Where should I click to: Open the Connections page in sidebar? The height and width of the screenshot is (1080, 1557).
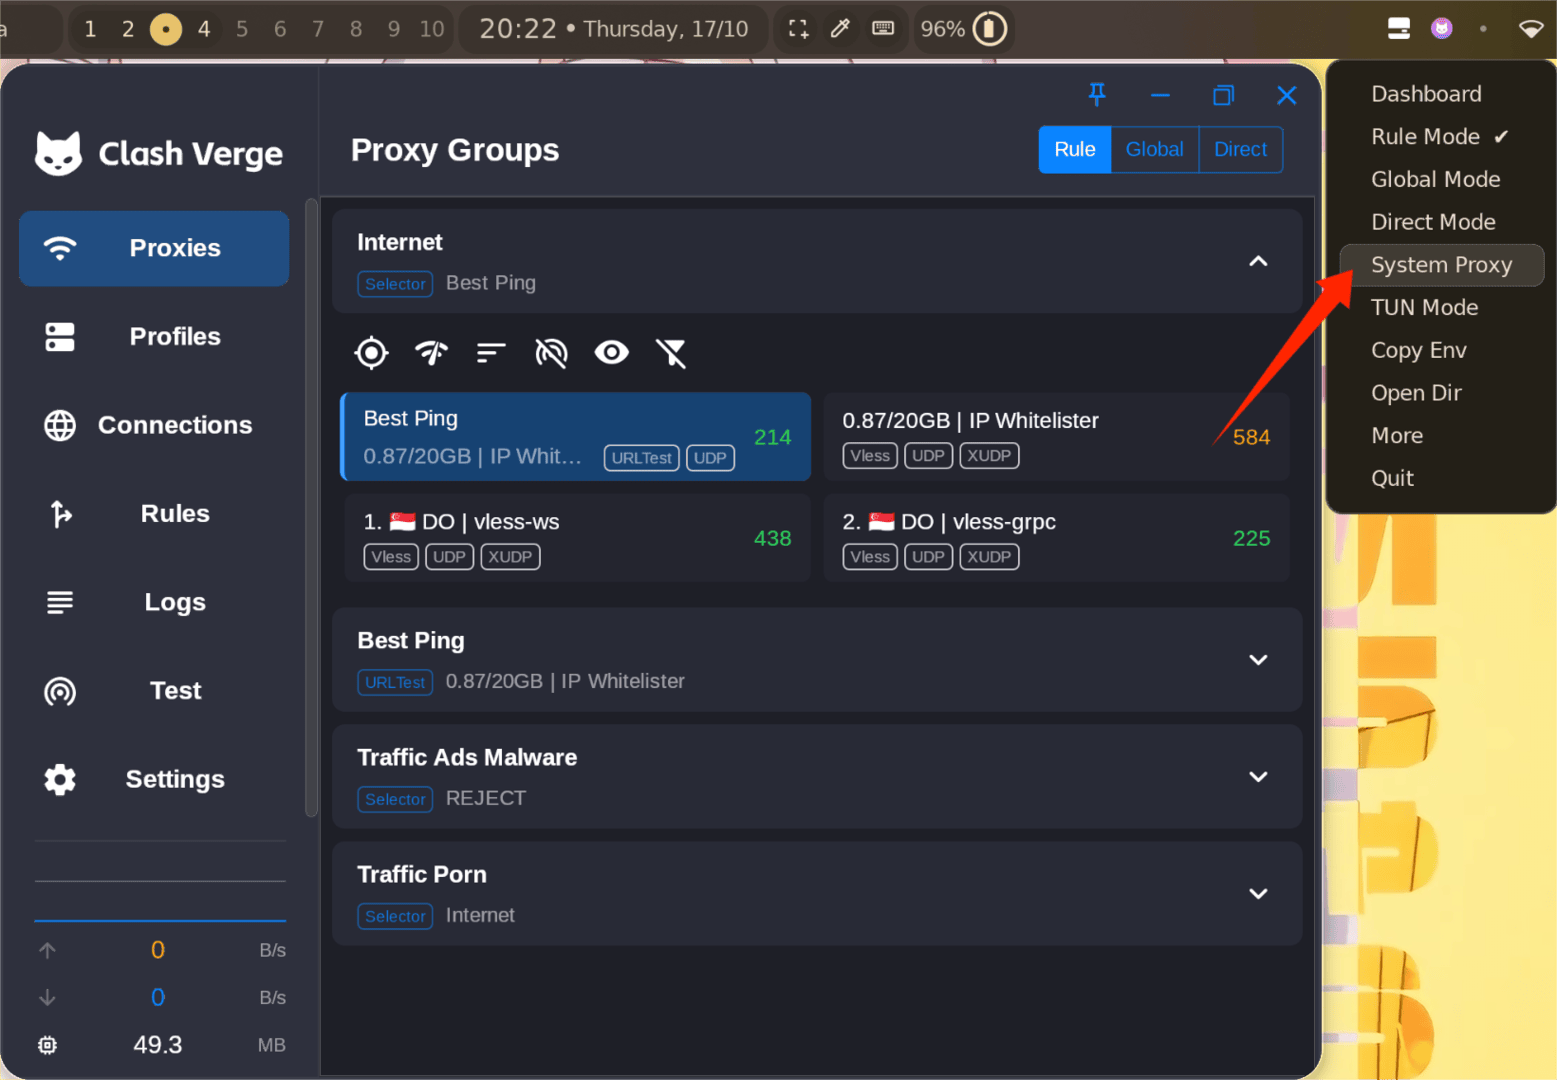pos(154,425)
